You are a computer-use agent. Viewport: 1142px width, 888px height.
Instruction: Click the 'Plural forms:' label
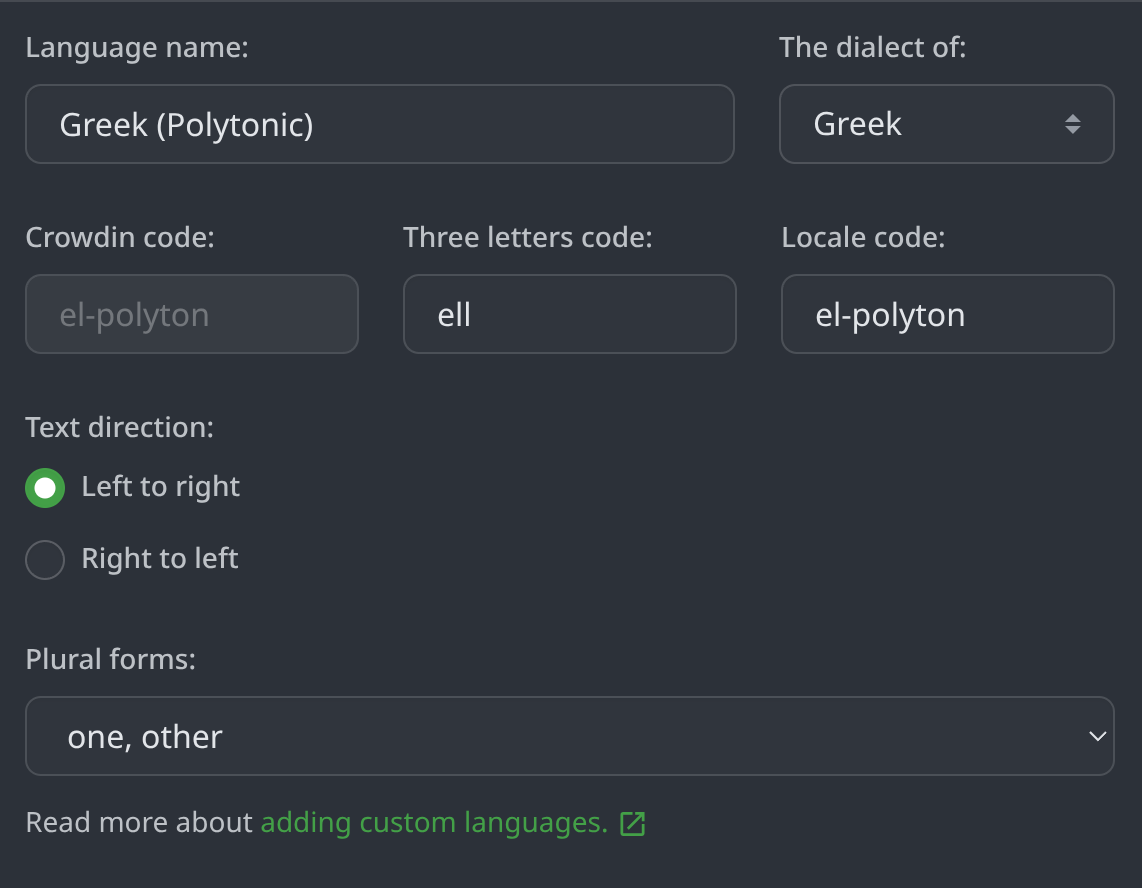point(111,659)
